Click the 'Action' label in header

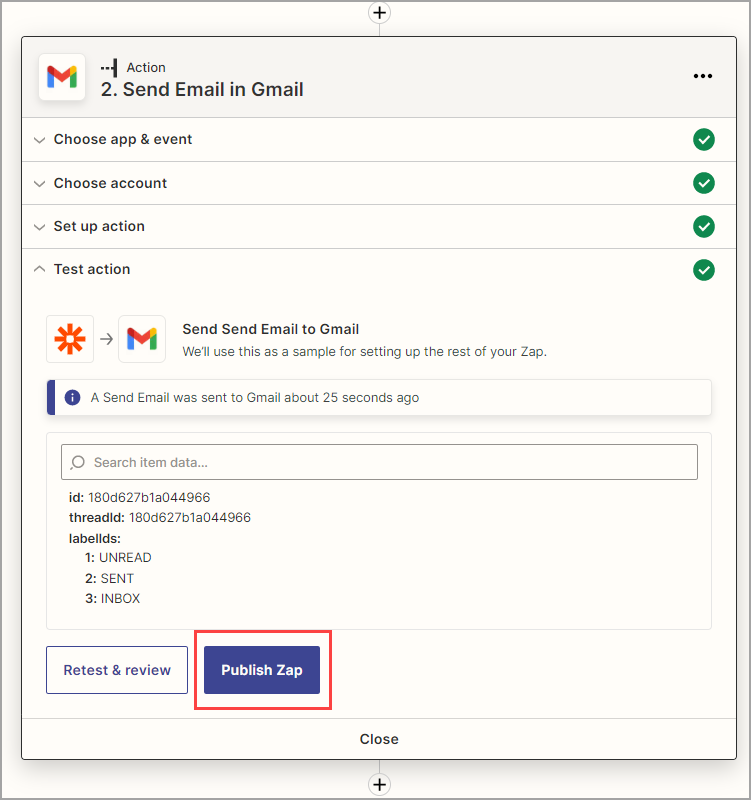146,67
